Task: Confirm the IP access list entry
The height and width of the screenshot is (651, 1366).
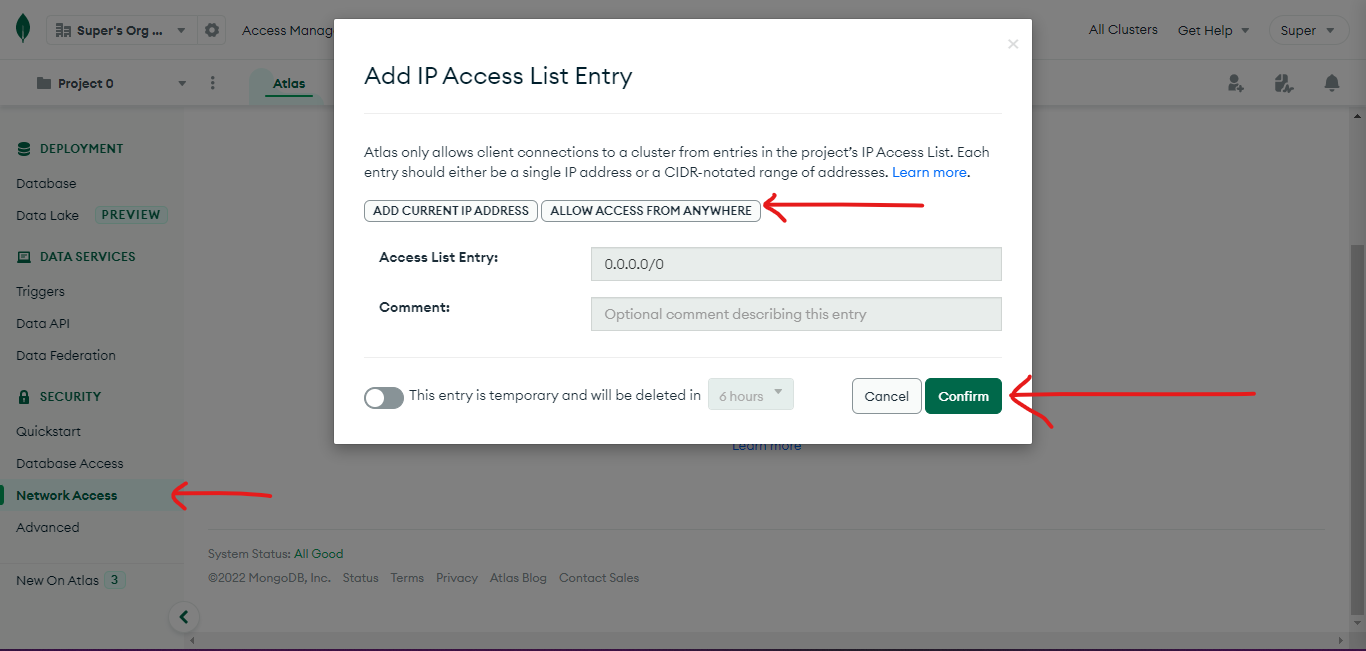Action: click(x=963, y=396)
